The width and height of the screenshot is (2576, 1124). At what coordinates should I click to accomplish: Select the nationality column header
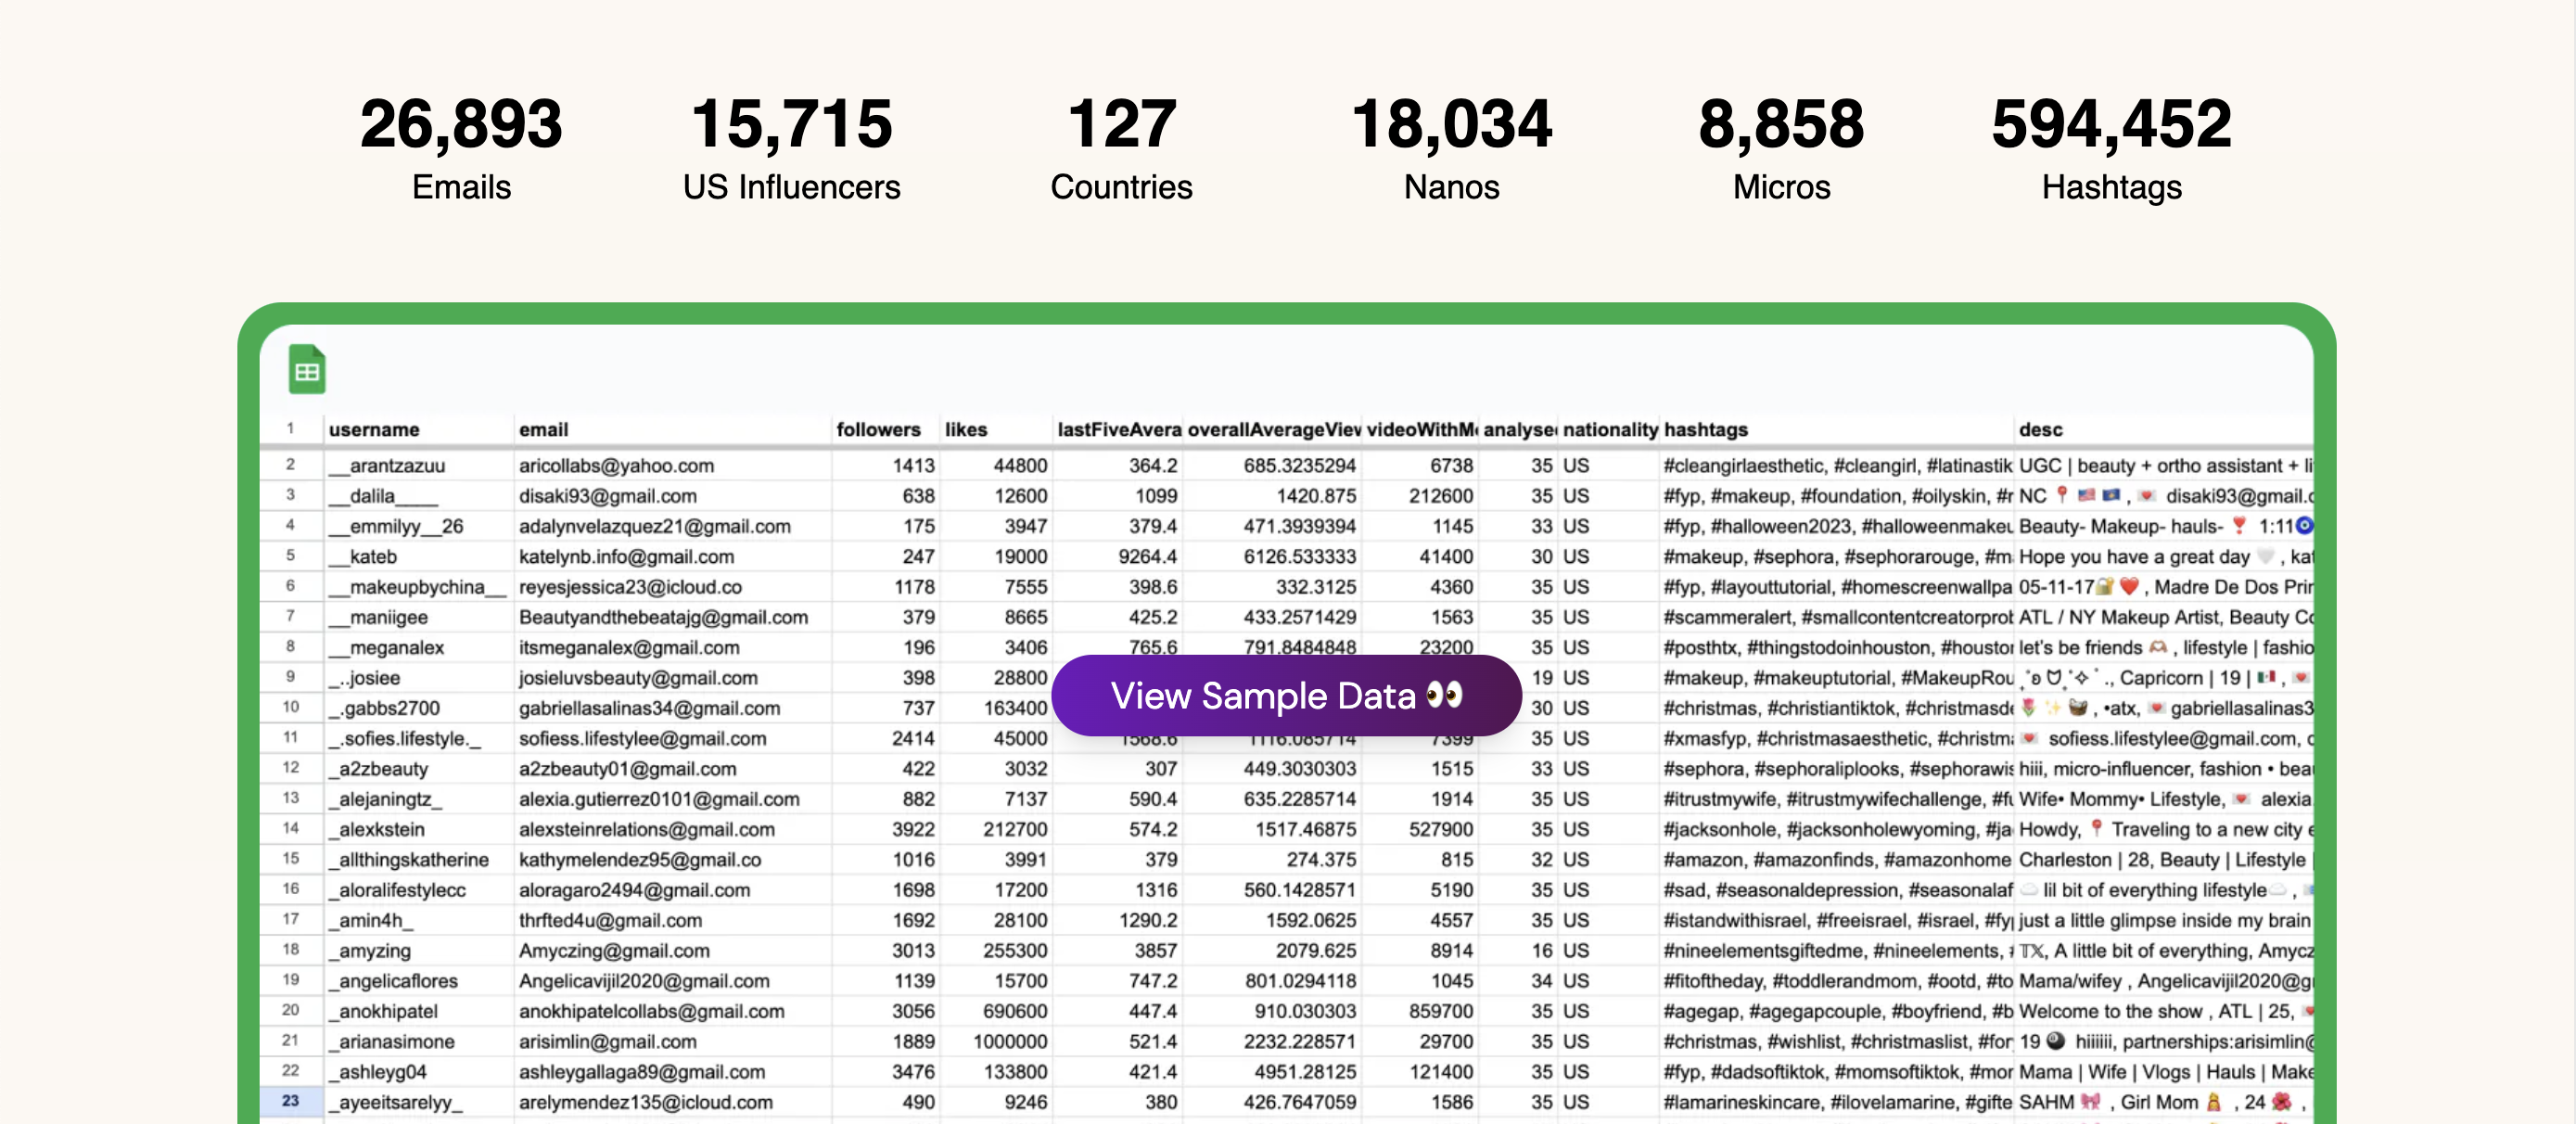coord(1610,430)
